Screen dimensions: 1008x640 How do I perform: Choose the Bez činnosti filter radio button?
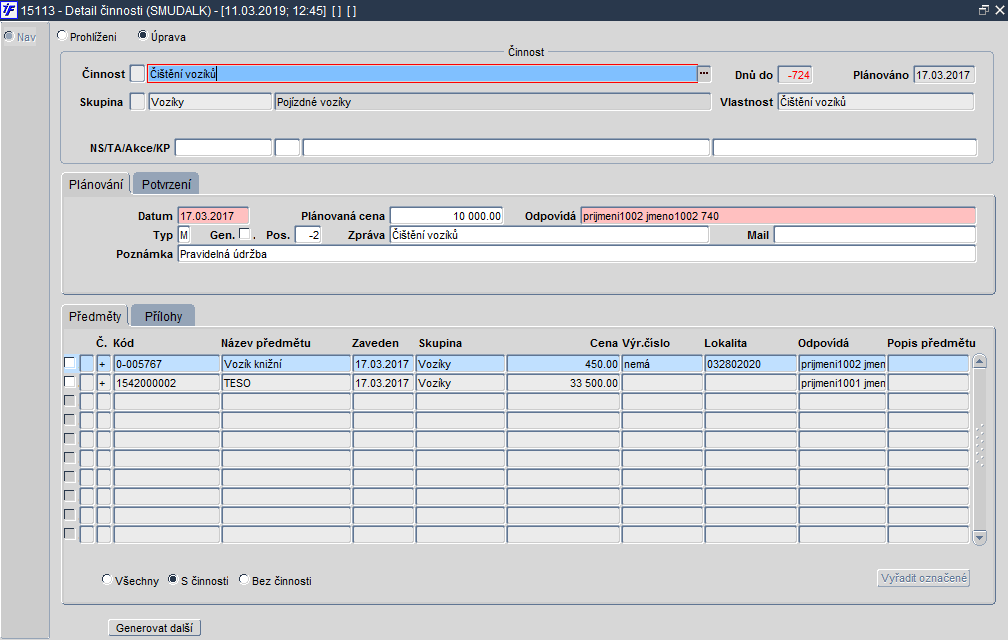coord(244,580)
